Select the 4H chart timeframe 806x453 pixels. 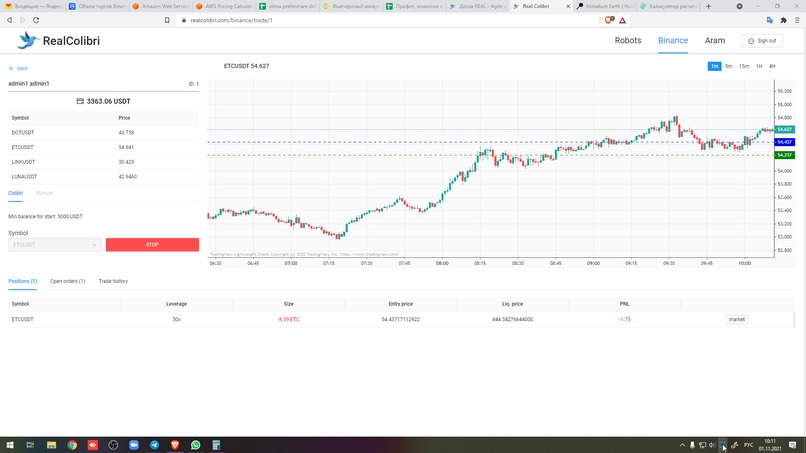tap(772, 66)
